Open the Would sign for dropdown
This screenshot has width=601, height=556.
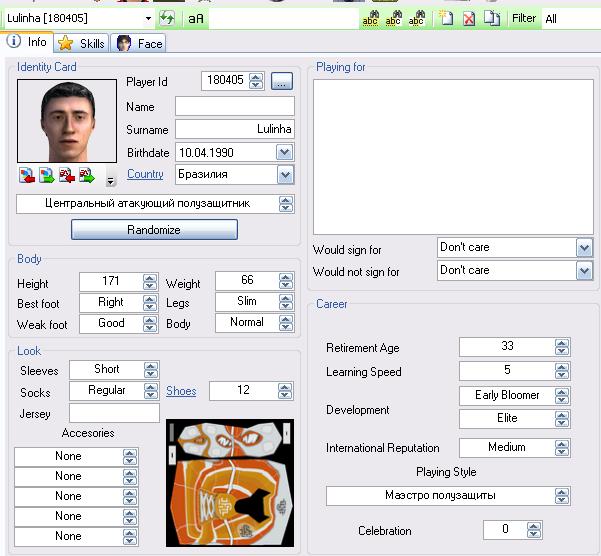pos(584,248)
